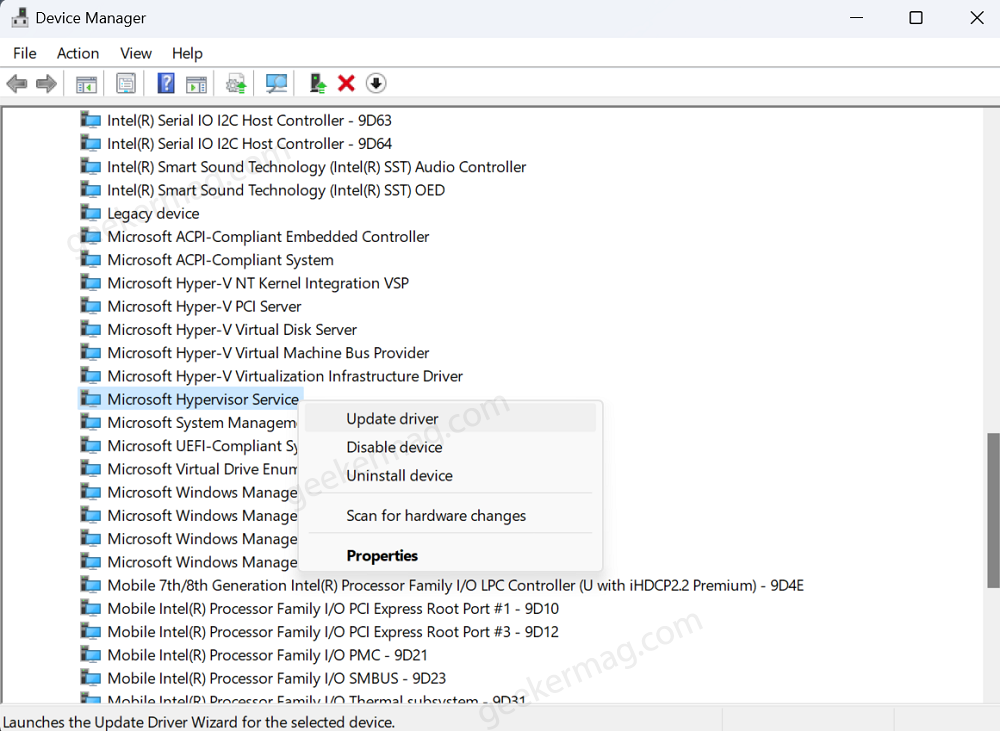
Task: Select Microsoft Hyper-V PCI Server entry
Action: pos(204,307)
